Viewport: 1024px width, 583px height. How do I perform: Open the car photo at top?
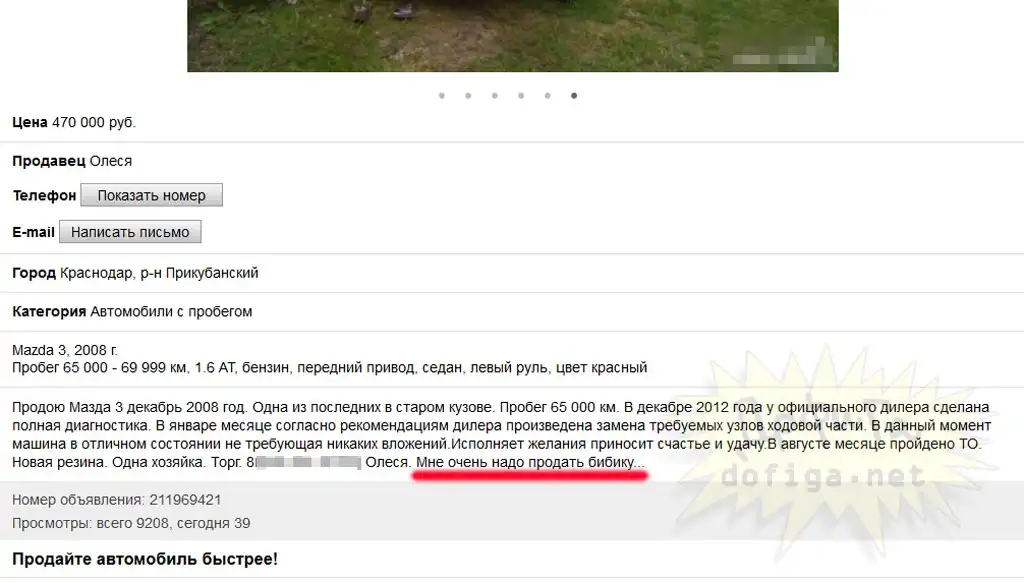(513, 35)
